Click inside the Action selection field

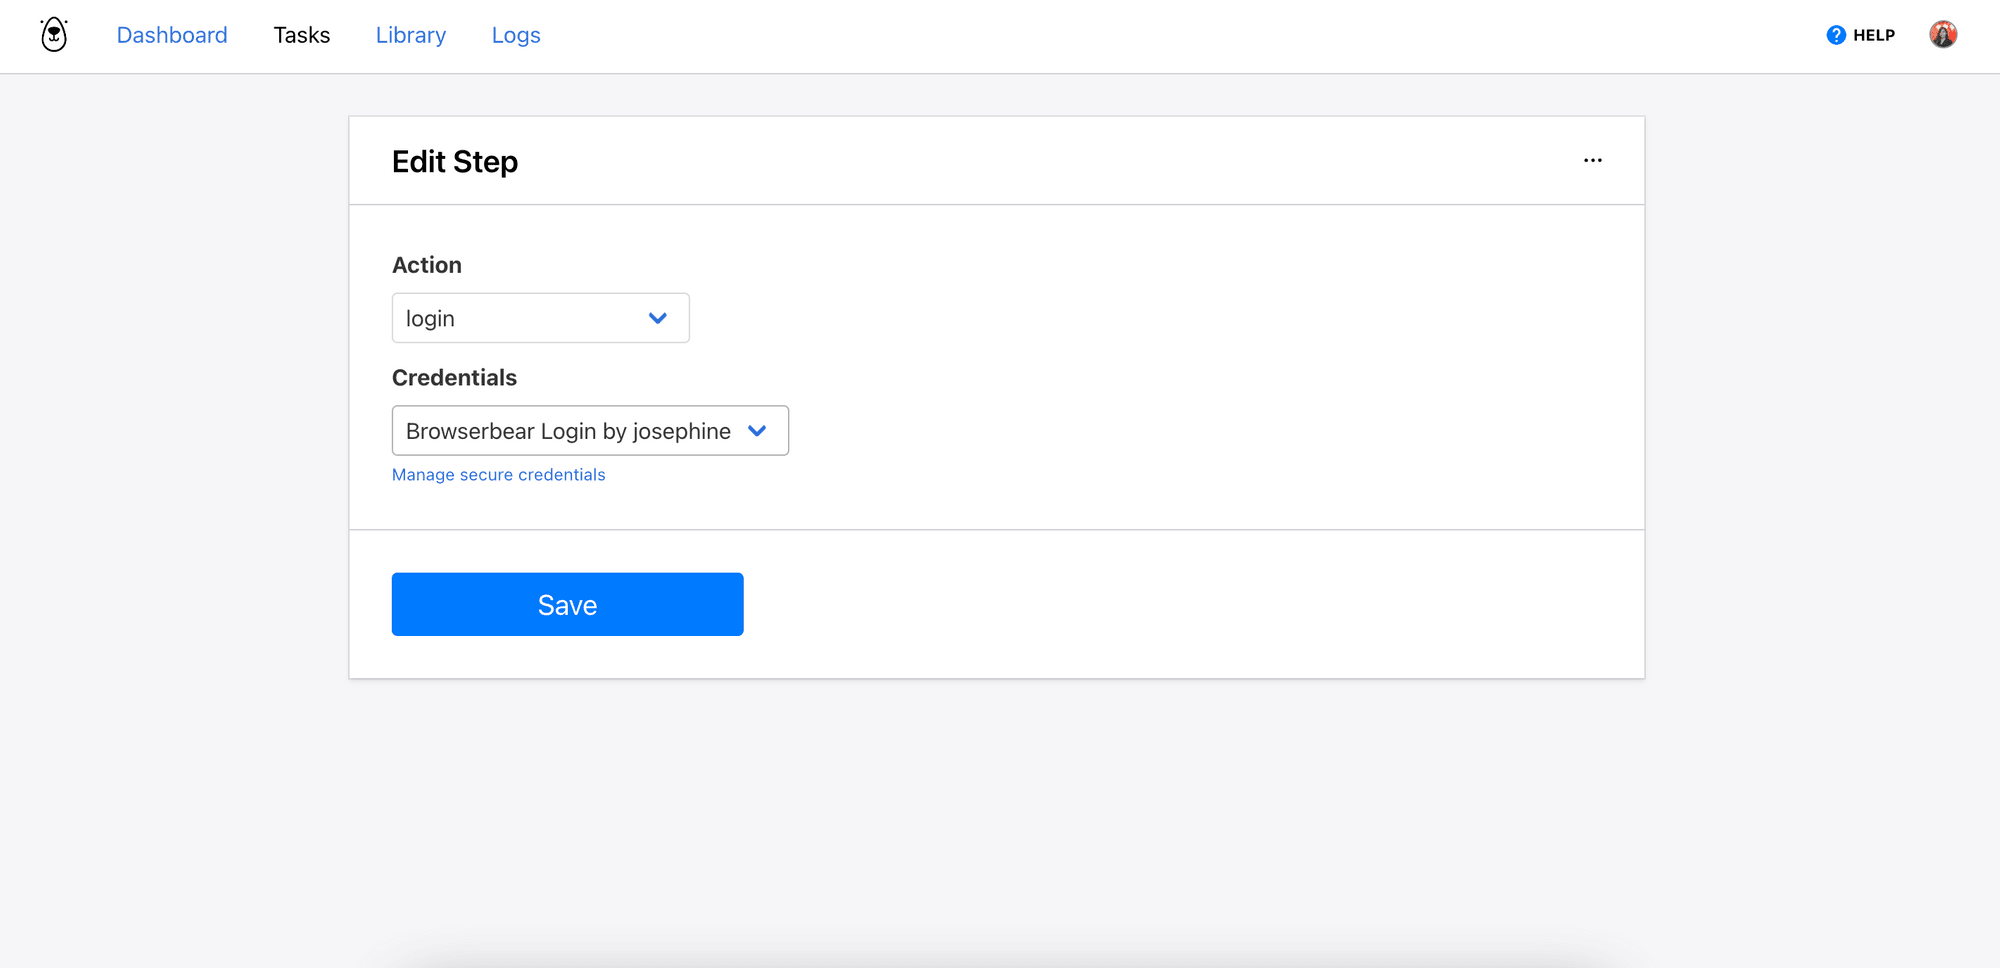[500, 318]
